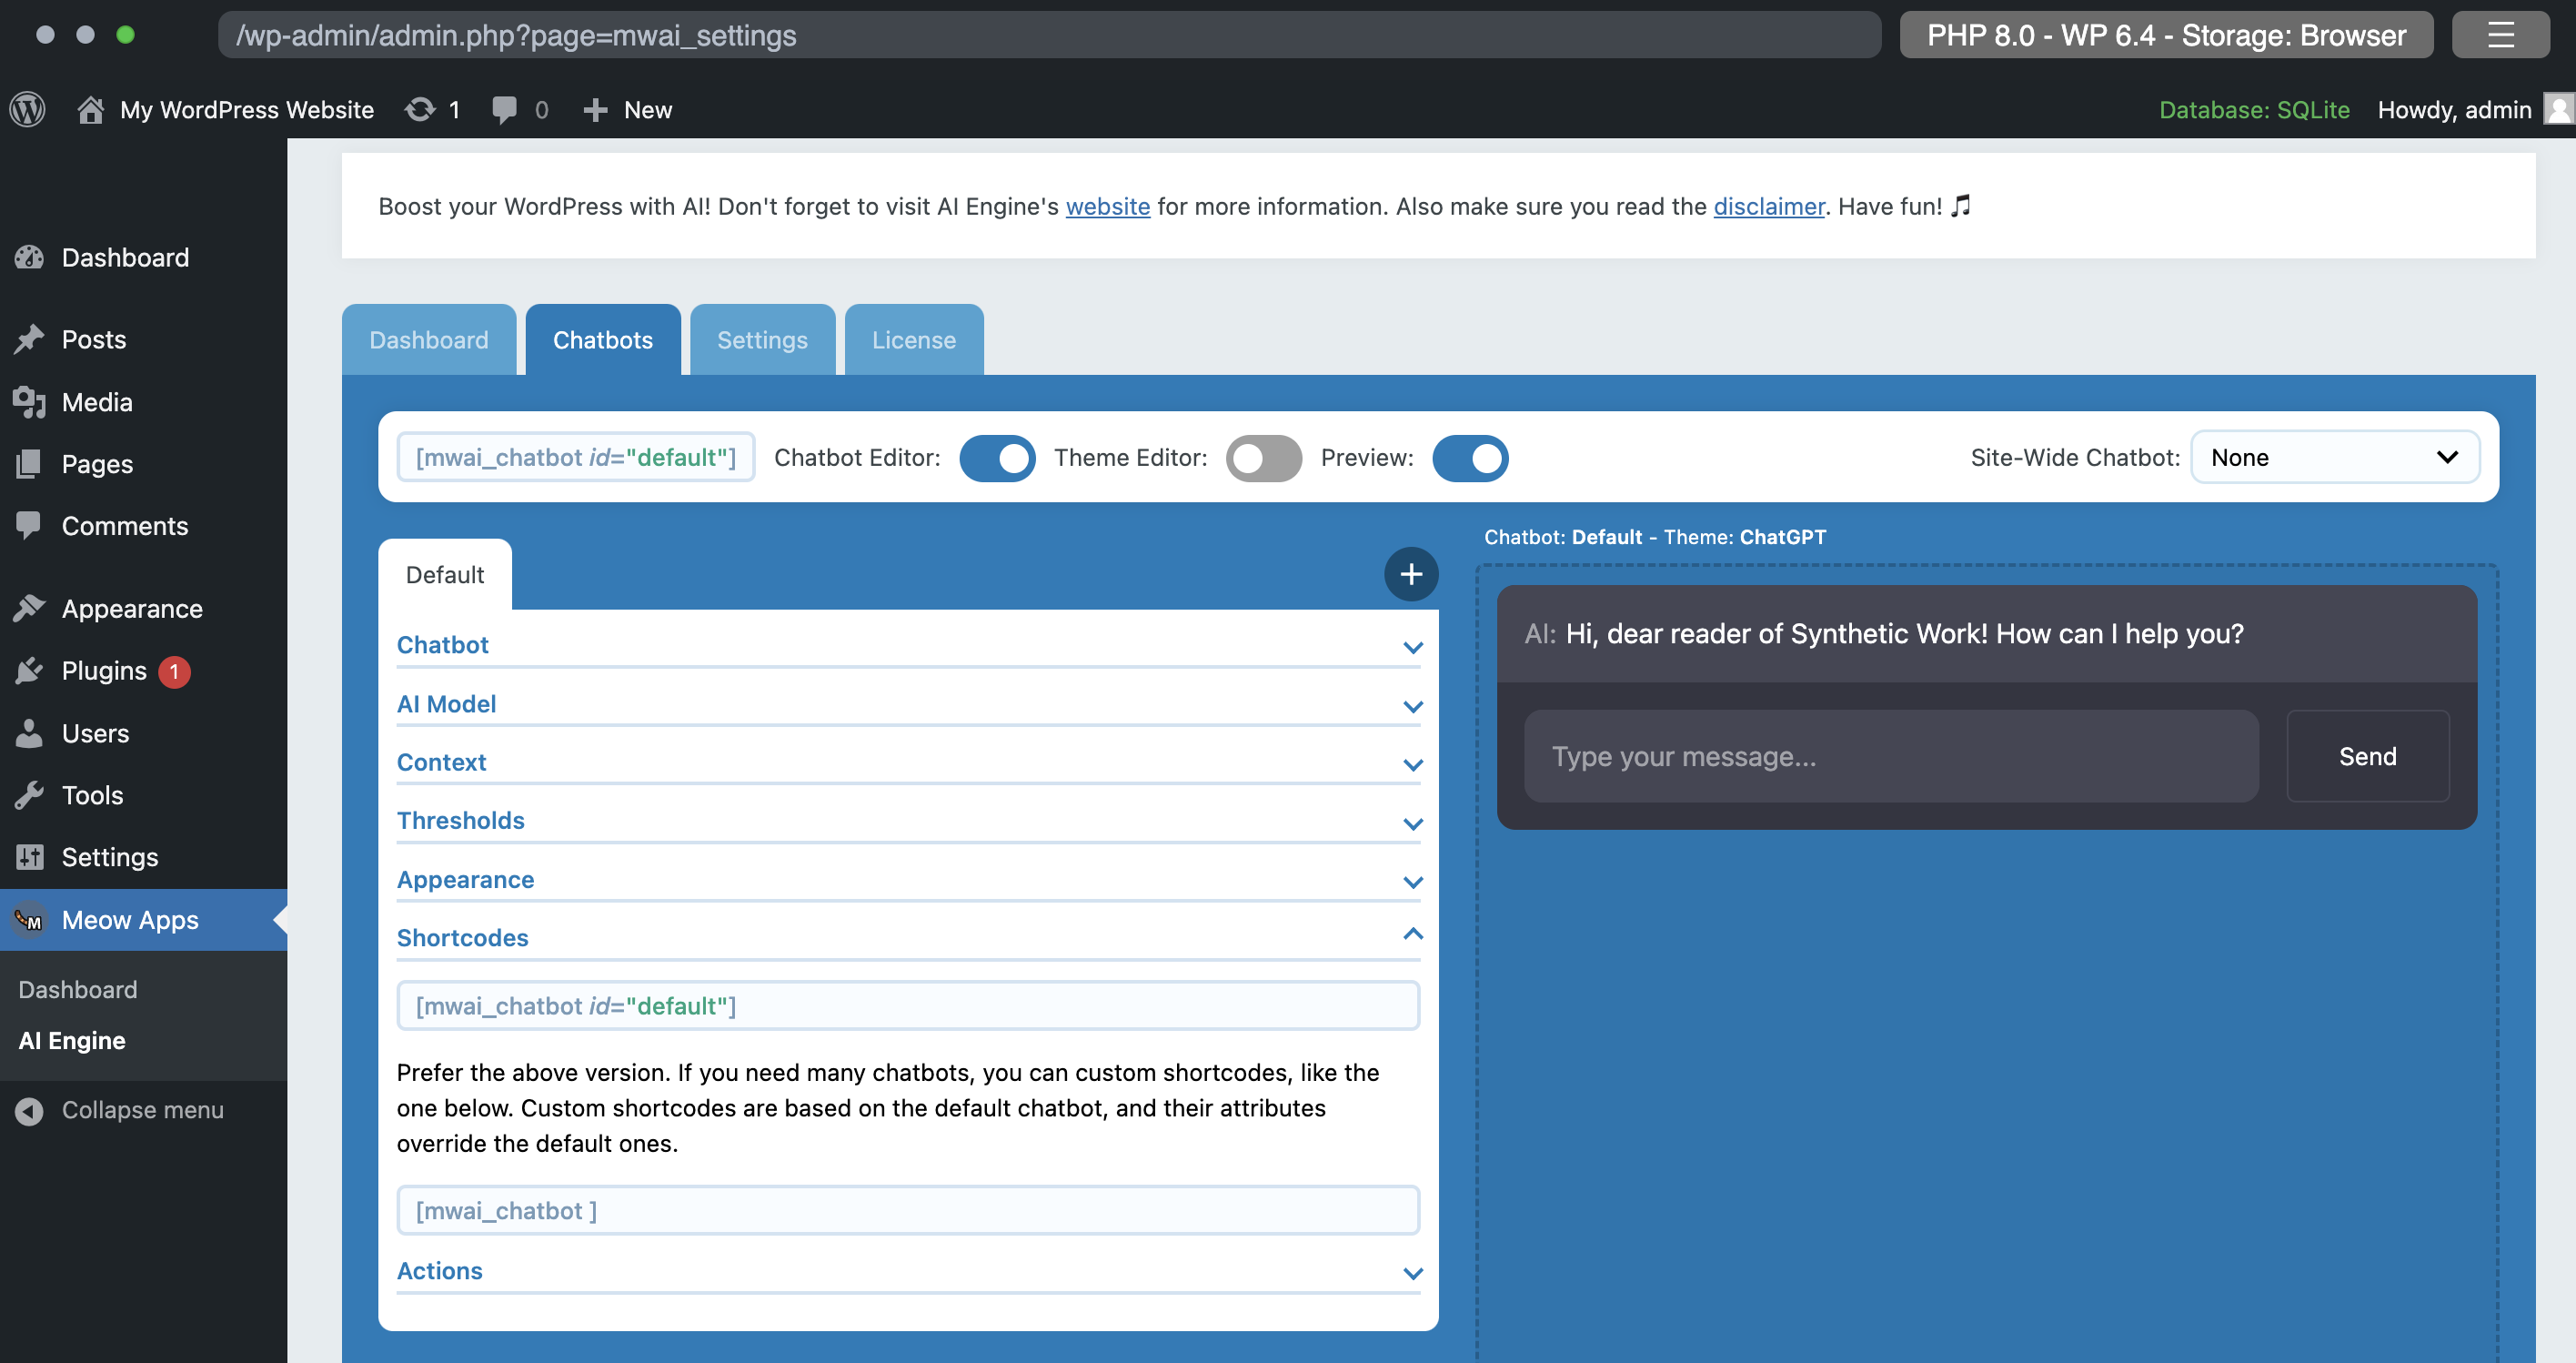This screenshot has height=1363, width=2576.
Task: Click My WordPress Website site name
Action: click(x=247, y=109)
